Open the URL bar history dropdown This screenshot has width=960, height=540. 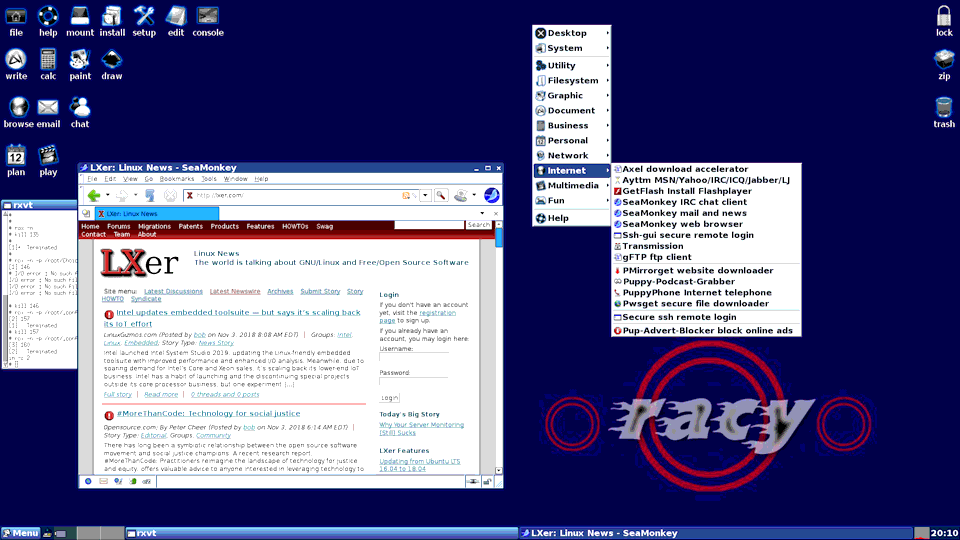tap(426, 195)
